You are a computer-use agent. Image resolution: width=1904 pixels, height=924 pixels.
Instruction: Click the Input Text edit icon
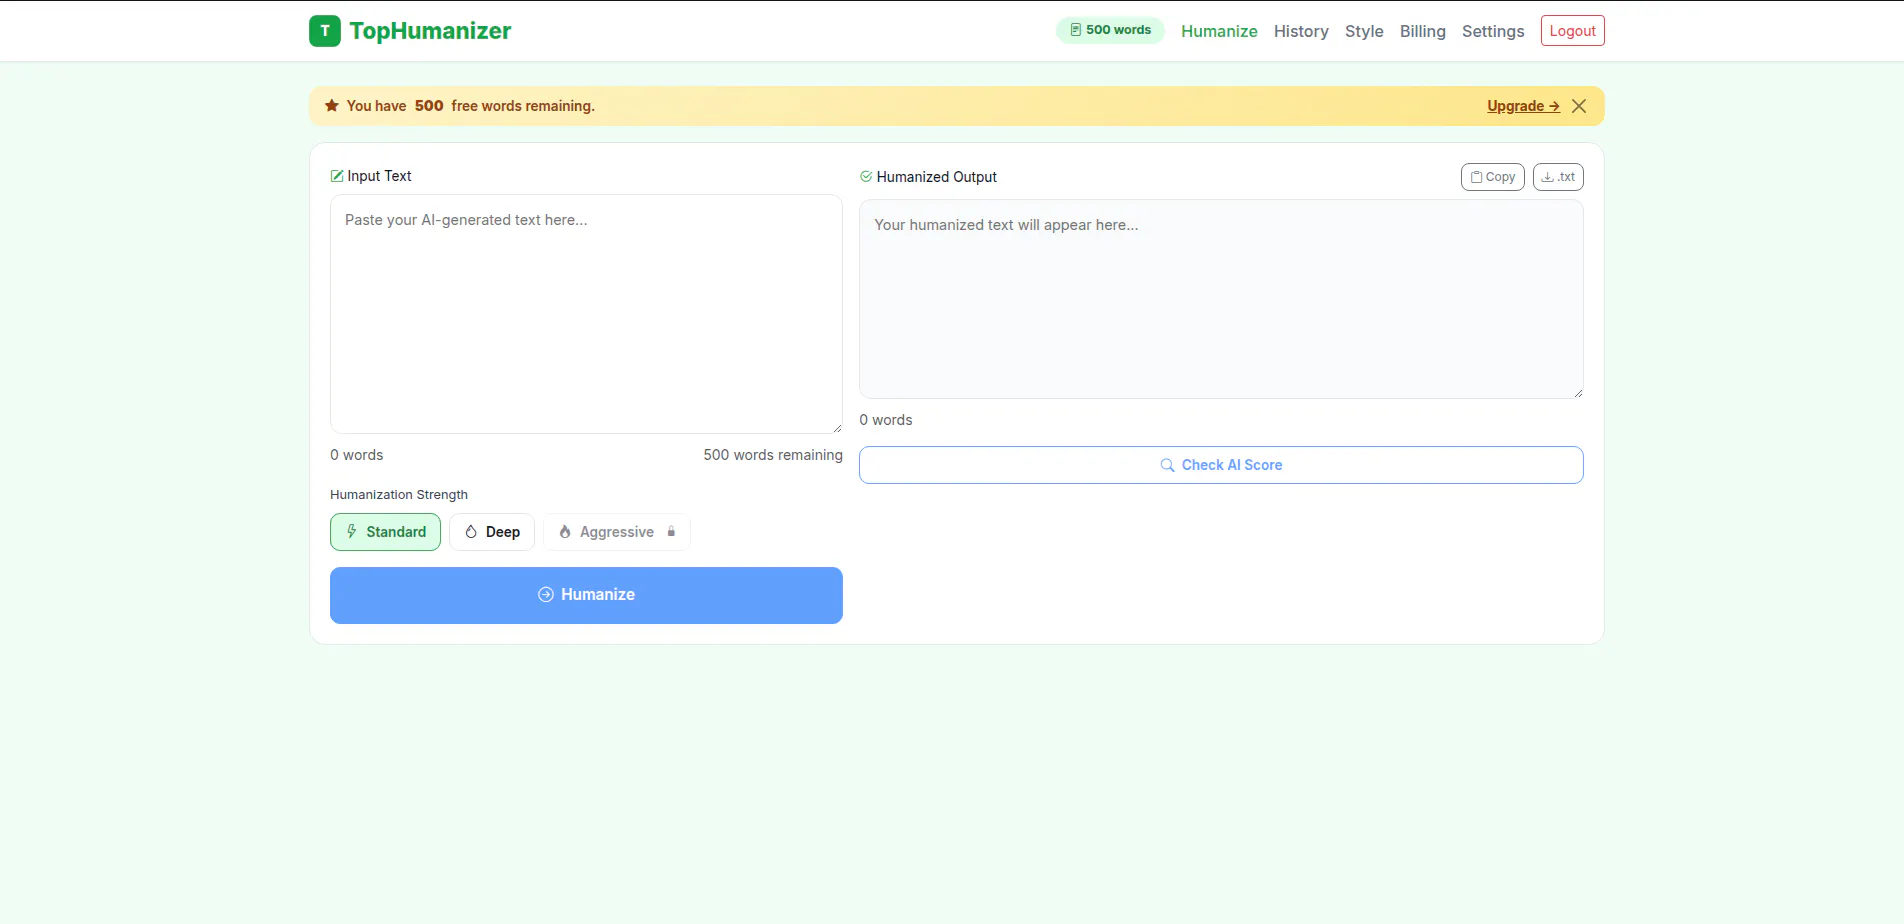coord(337,176)
